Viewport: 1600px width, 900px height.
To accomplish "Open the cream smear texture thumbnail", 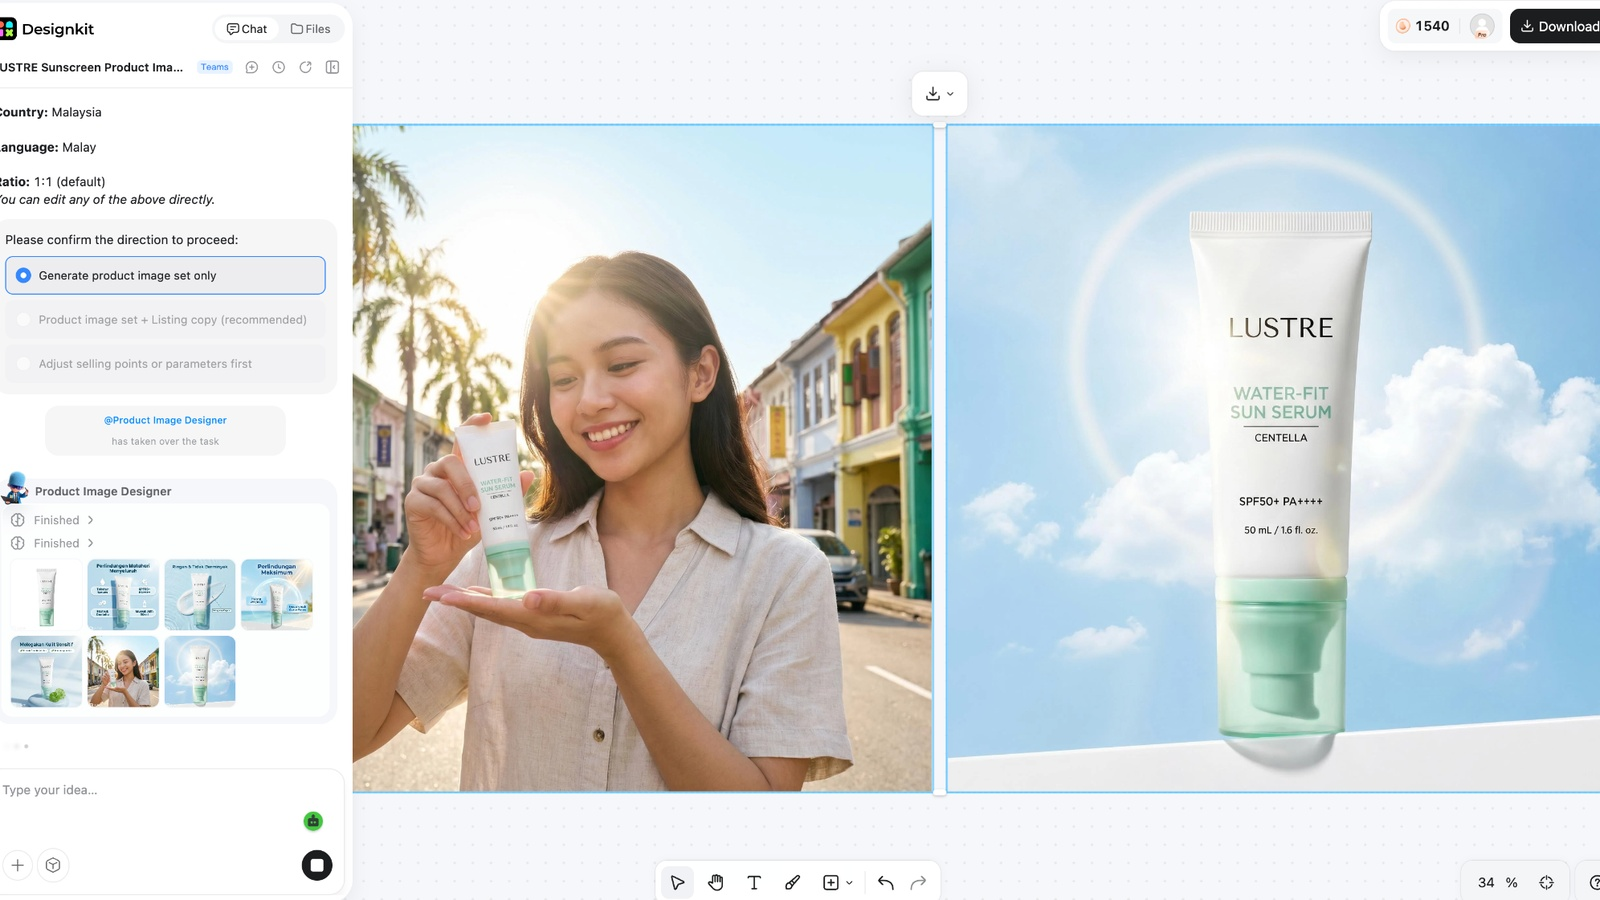I will (200, 595).
